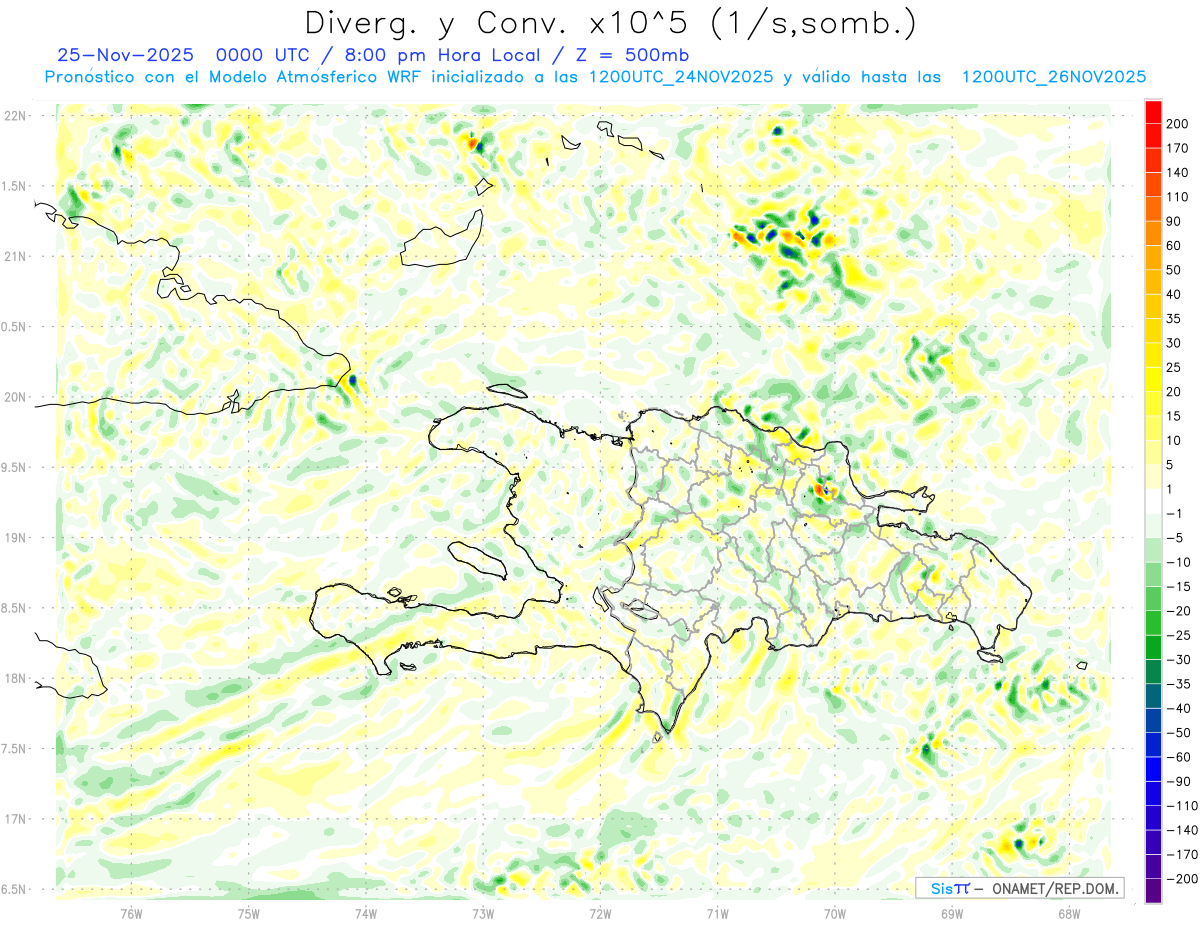The image size is (1200, 927).
Task: Click the '1200UTC_24NOV2025' initialization time text
Action: [x=680, y=77]
